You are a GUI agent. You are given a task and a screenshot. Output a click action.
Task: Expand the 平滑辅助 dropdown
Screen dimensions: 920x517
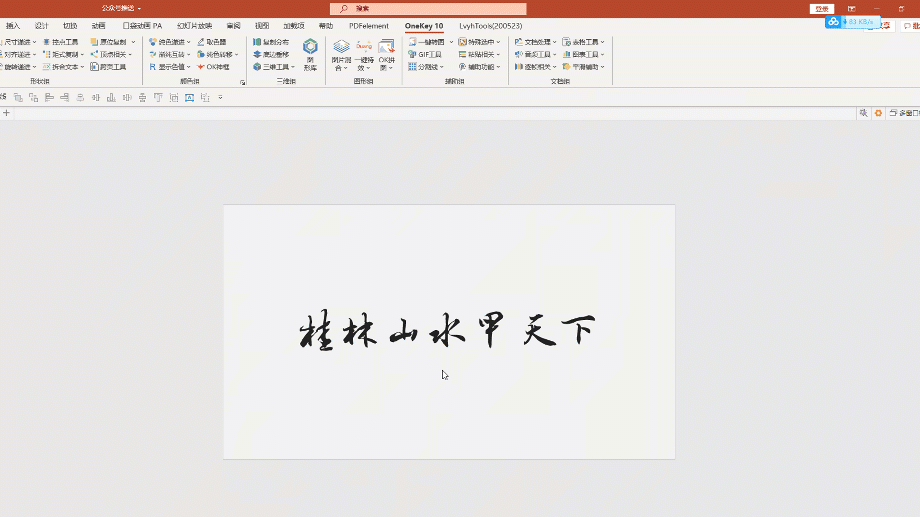point(603,67)
